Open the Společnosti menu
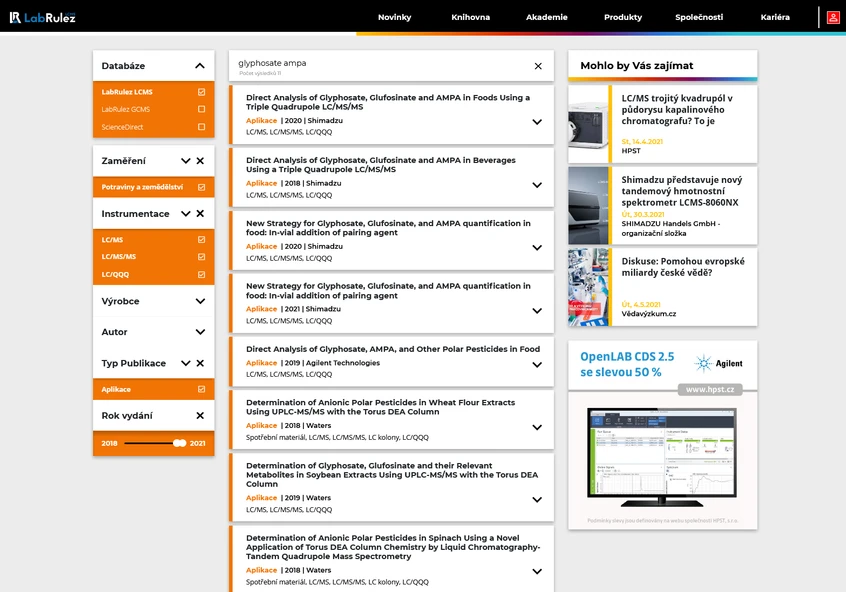Image resolution: width=846 pixels, height=592 pixels. pyautogui.click(x=699, y=17)
